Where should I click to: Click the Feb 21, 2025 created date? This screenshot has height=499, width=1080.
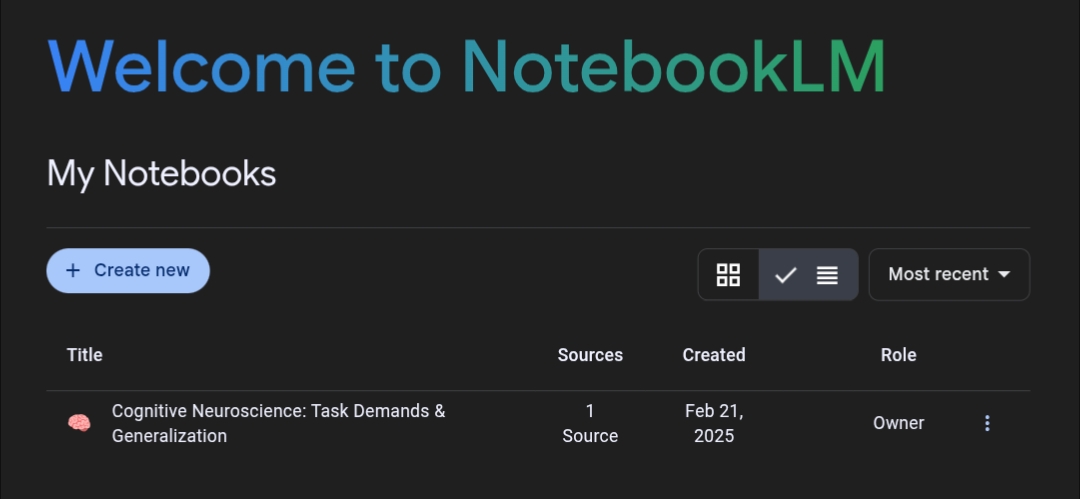point(714,423)
